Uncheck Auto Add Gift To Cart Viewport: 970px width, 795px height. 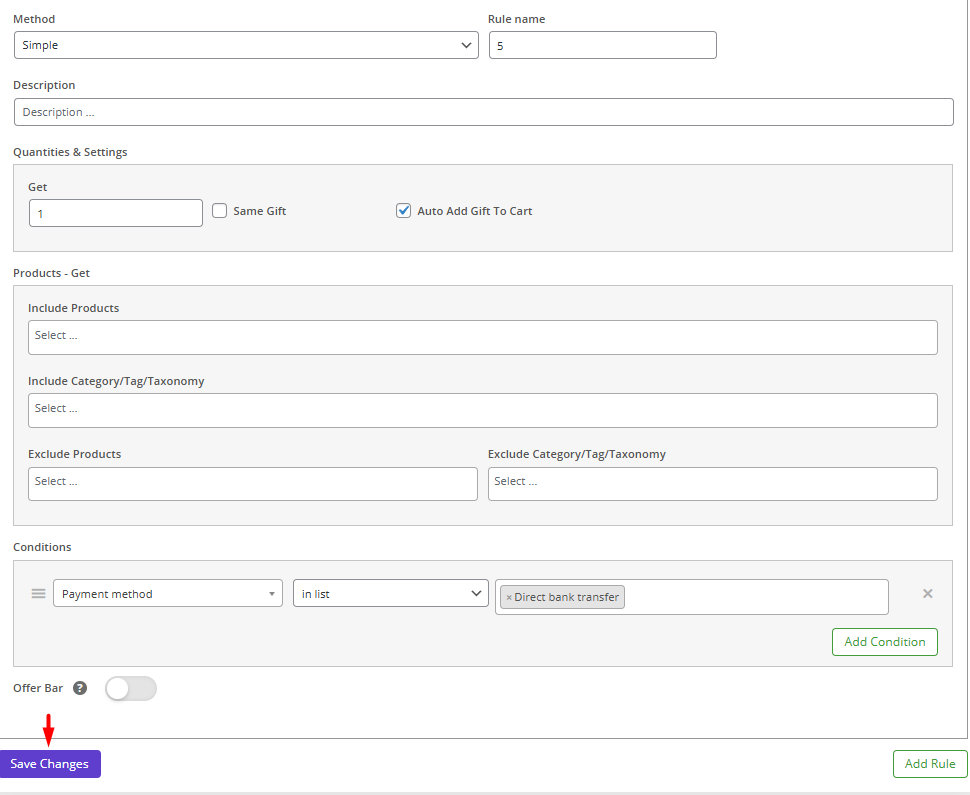click(404, 211)
